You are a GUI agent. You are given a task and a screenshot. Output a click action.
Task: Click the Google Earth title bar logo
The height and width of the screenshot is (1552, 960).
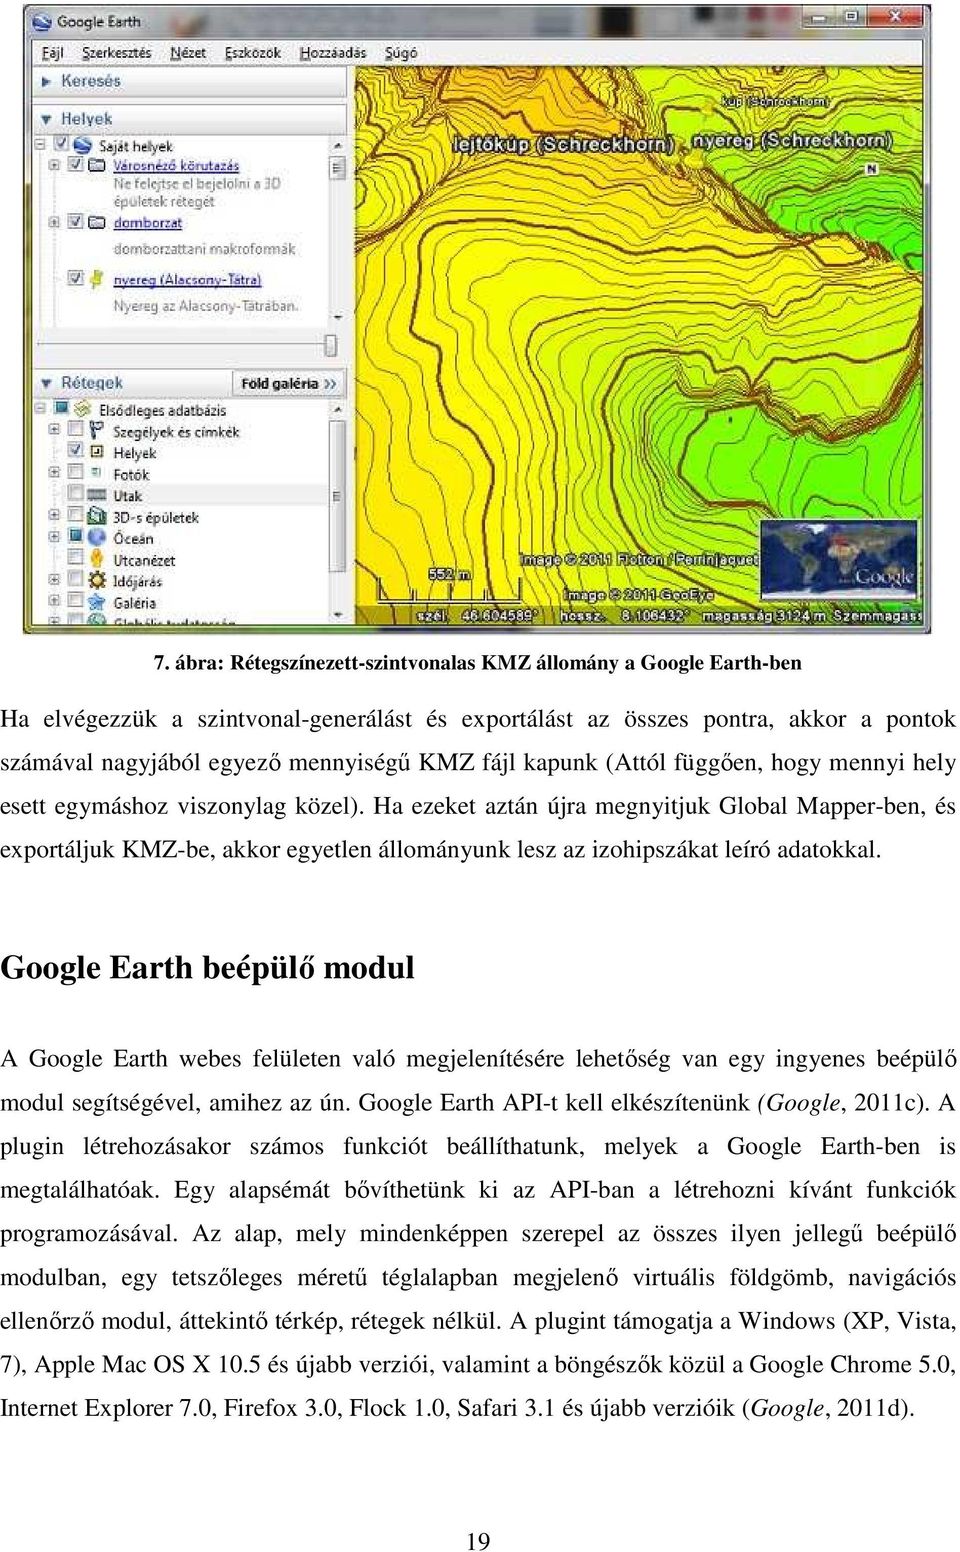click(x=41, y=21)
